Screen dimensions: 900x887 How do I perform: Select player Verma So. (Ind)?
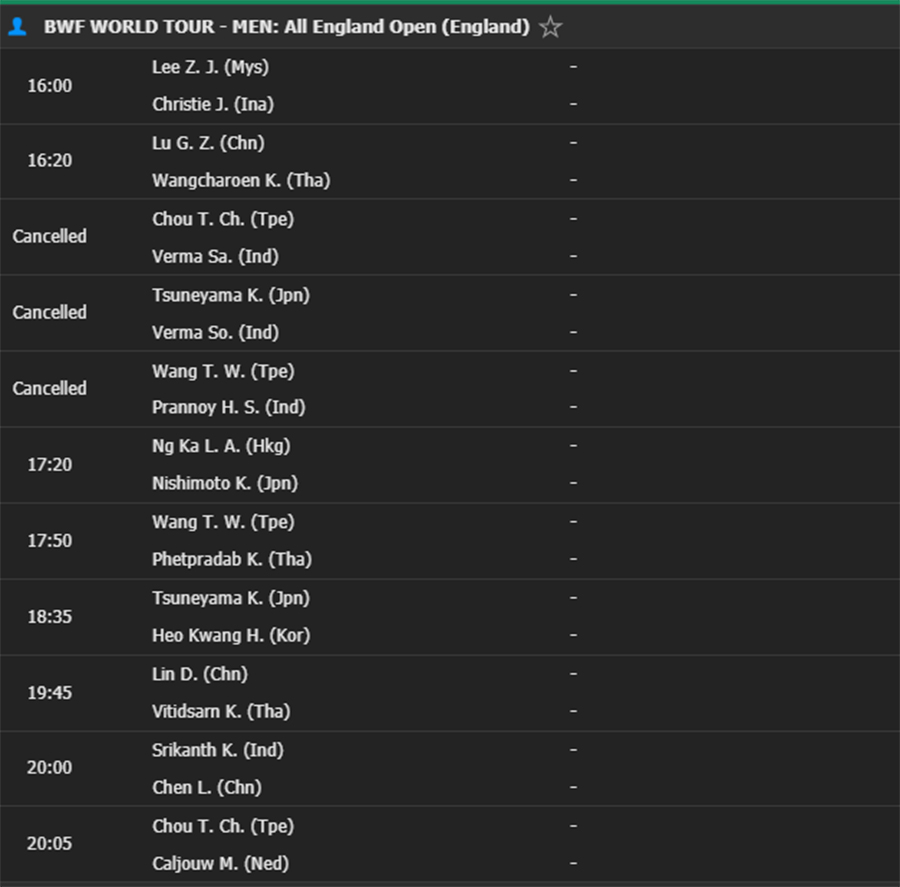pyautogui.click(x=215, y=332)
